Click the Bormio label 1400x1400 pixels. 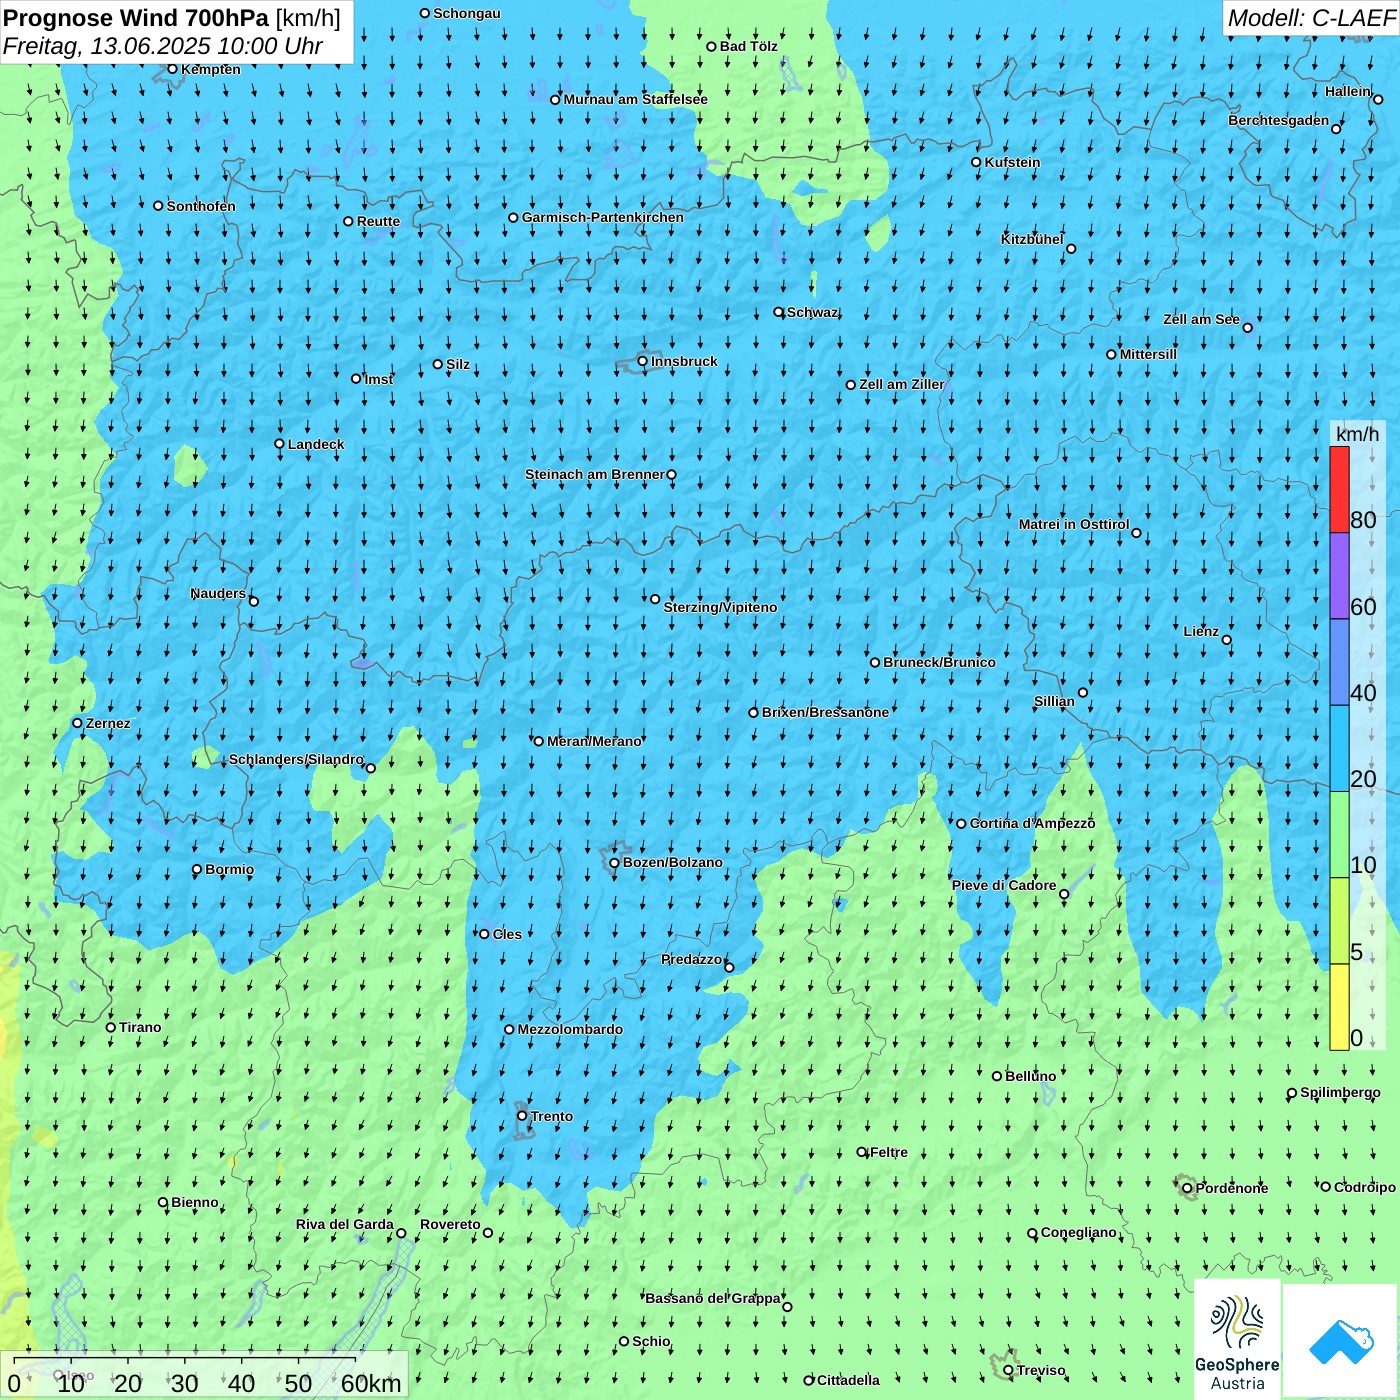click(229, 869)
